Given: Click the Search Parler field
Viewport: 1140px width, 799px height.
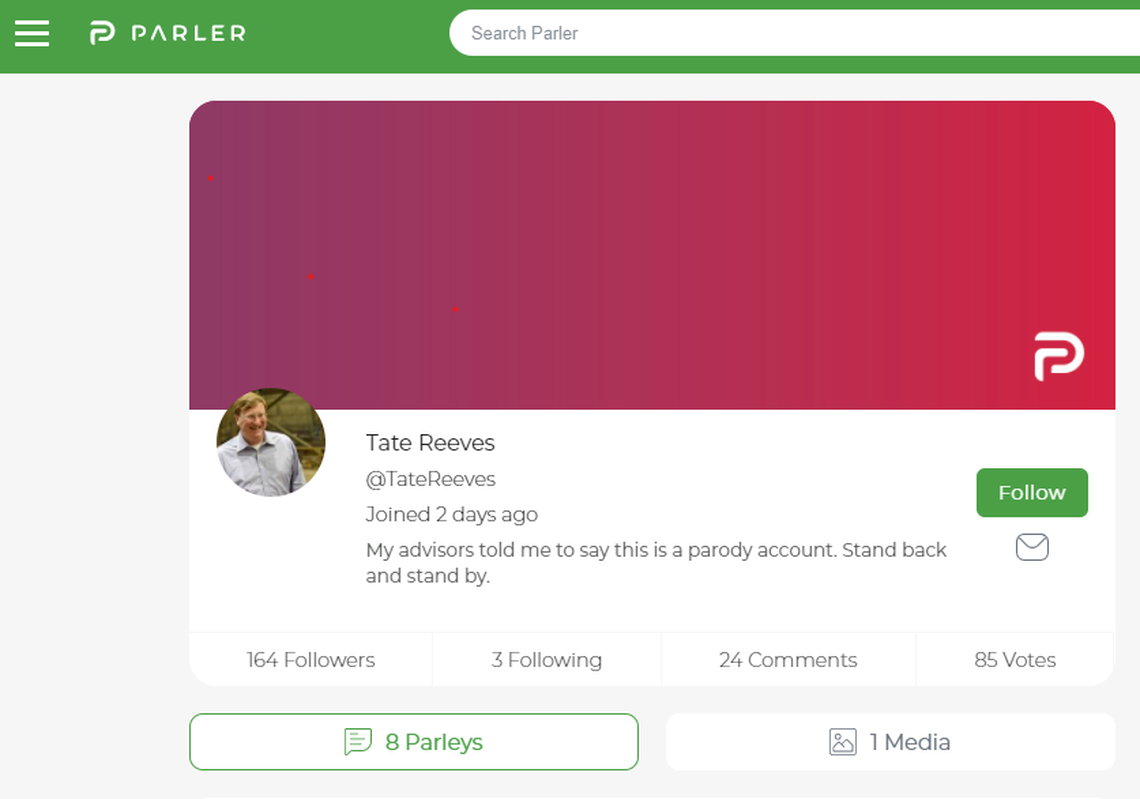Looking at the screenshot, I should (x=790, y=33).
